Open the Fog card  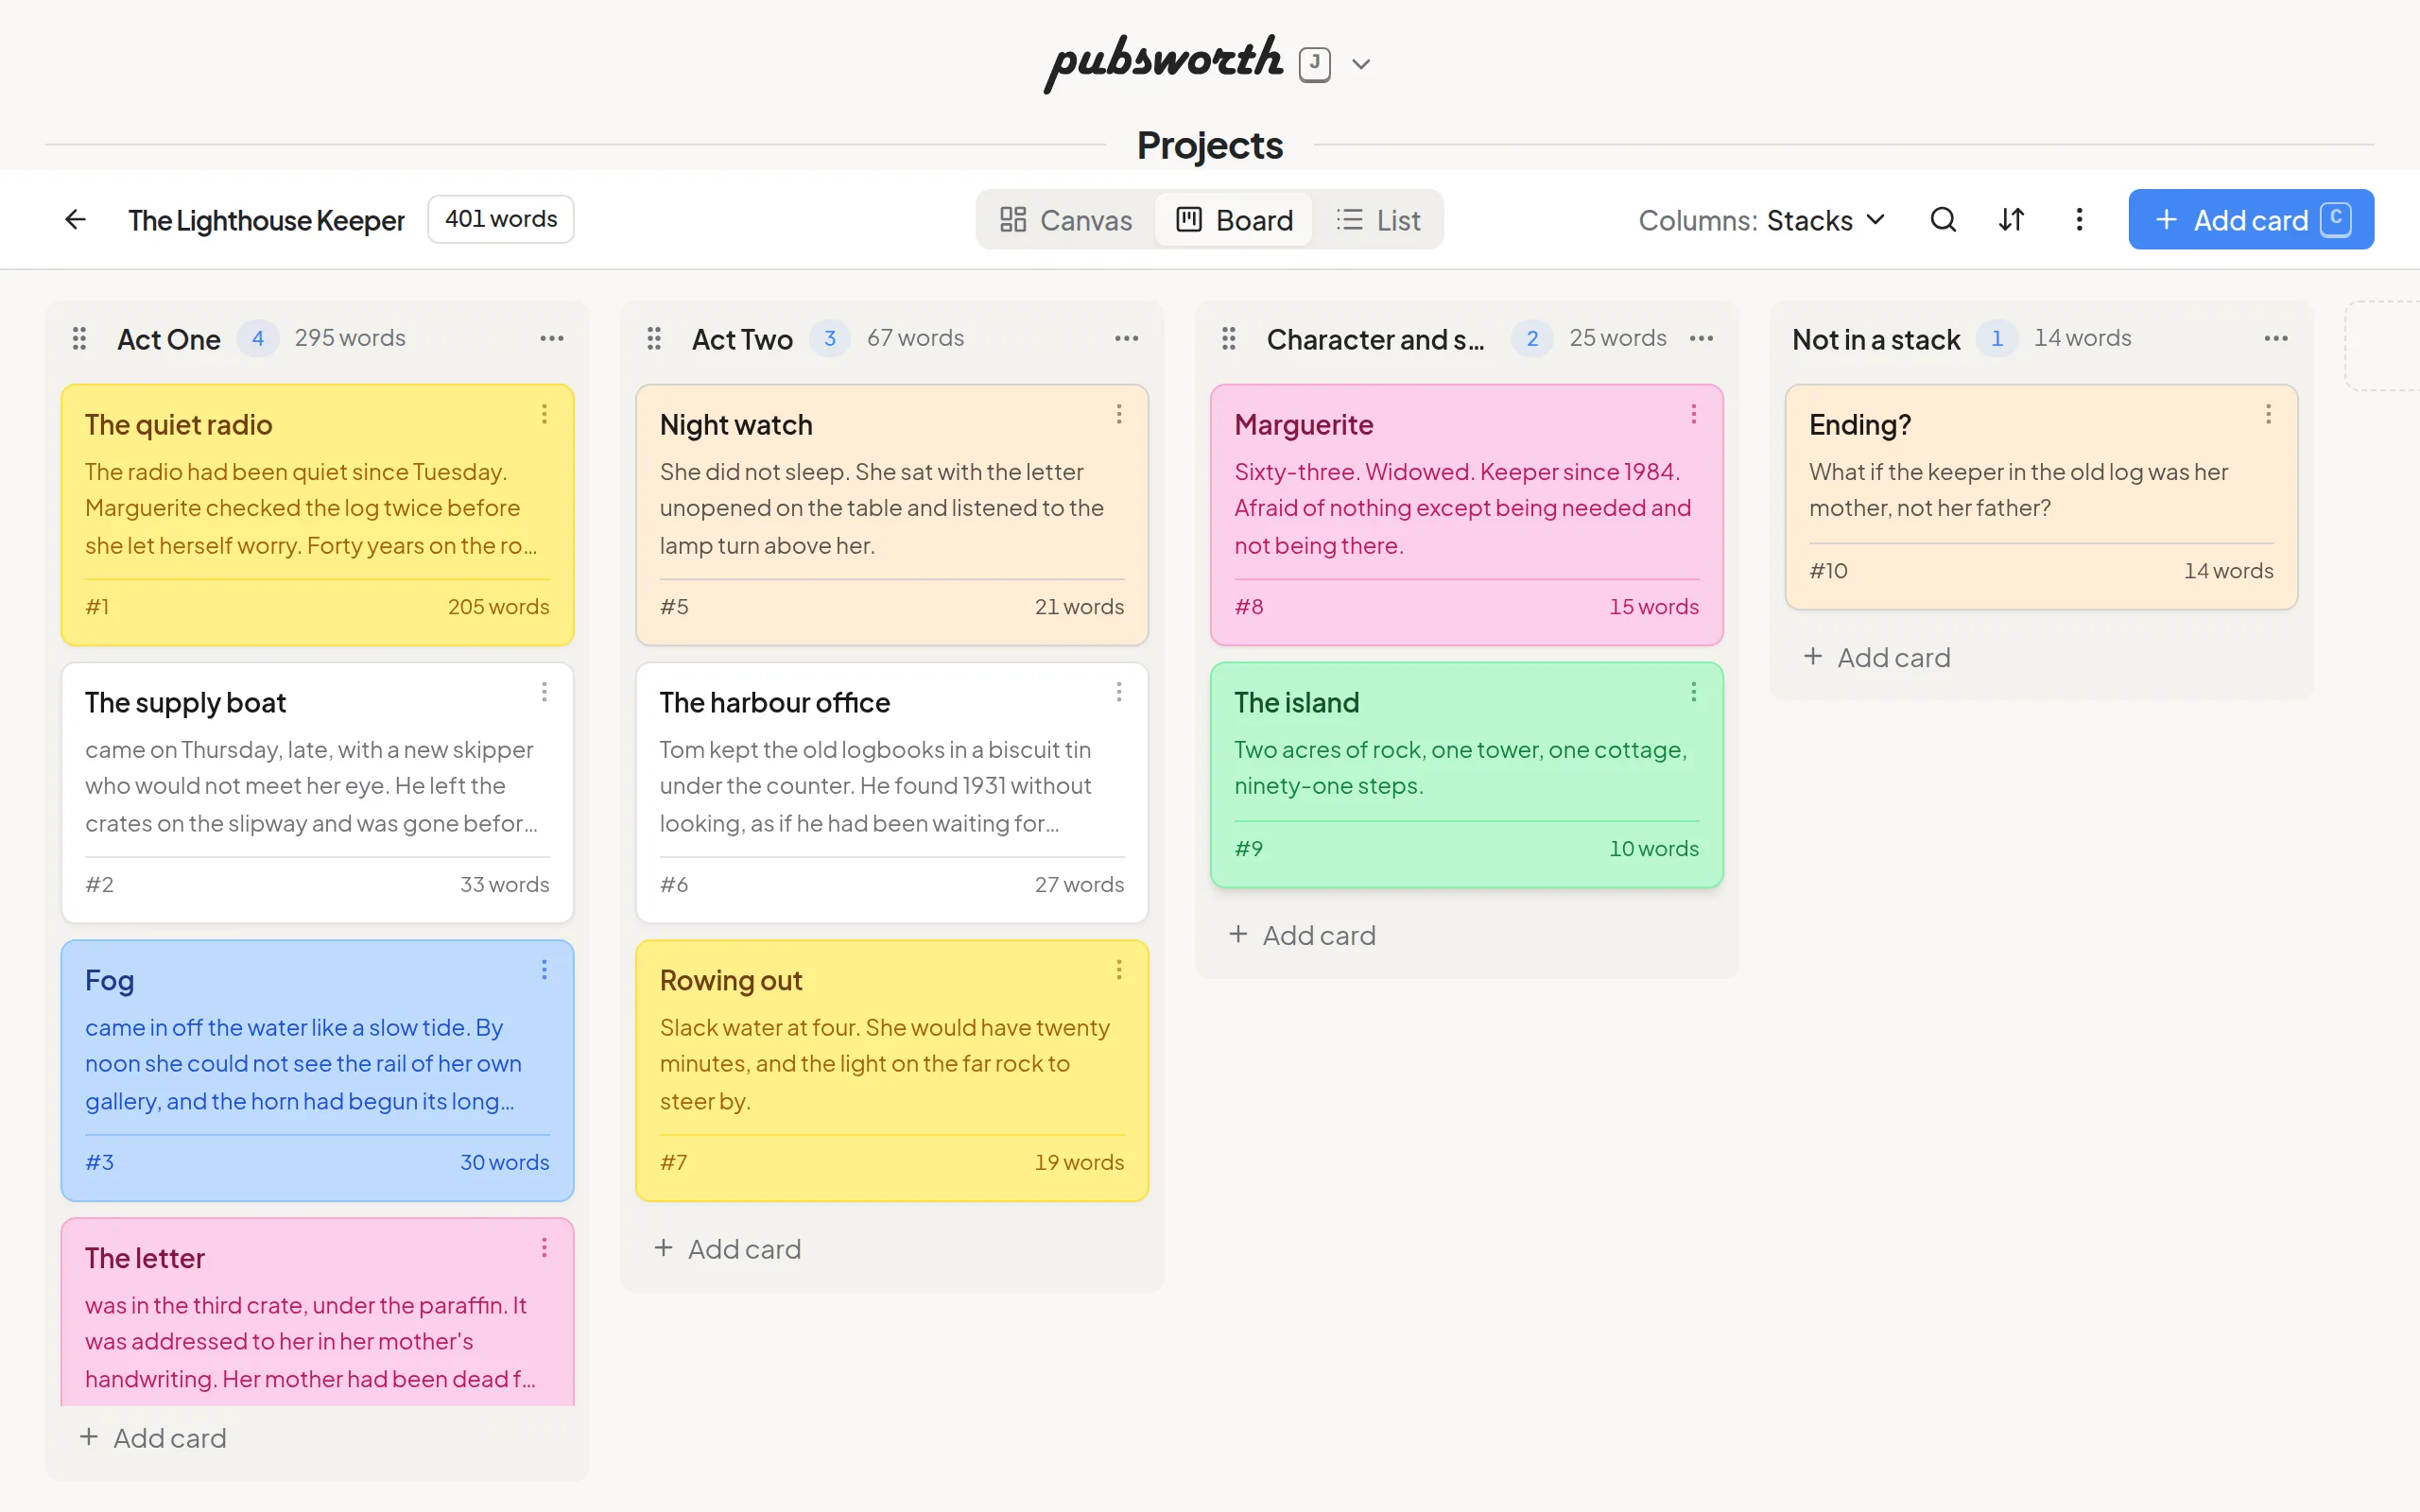pyautogui.click(x=317, y=1070)
